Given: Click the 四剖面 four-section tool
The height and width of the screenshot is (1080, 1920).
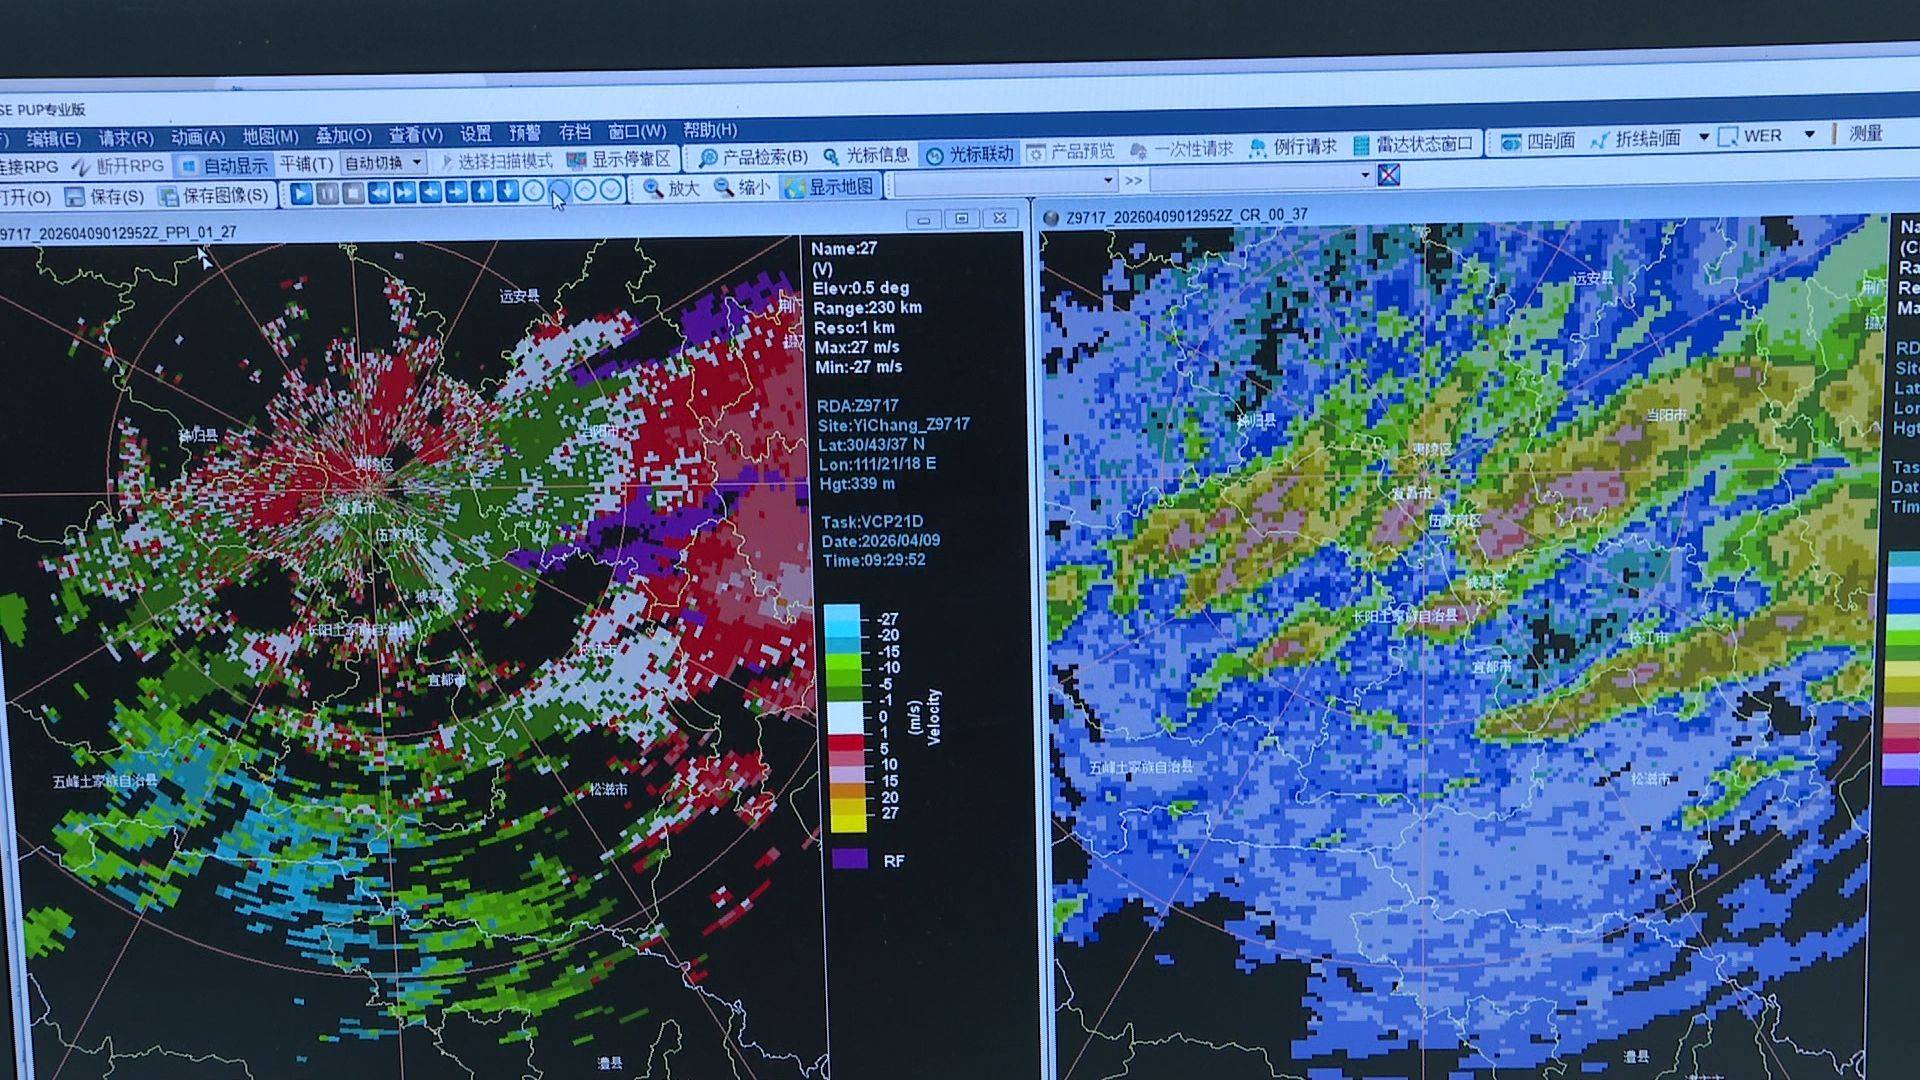Looking at the screenshot, I should pos(1538,141).
